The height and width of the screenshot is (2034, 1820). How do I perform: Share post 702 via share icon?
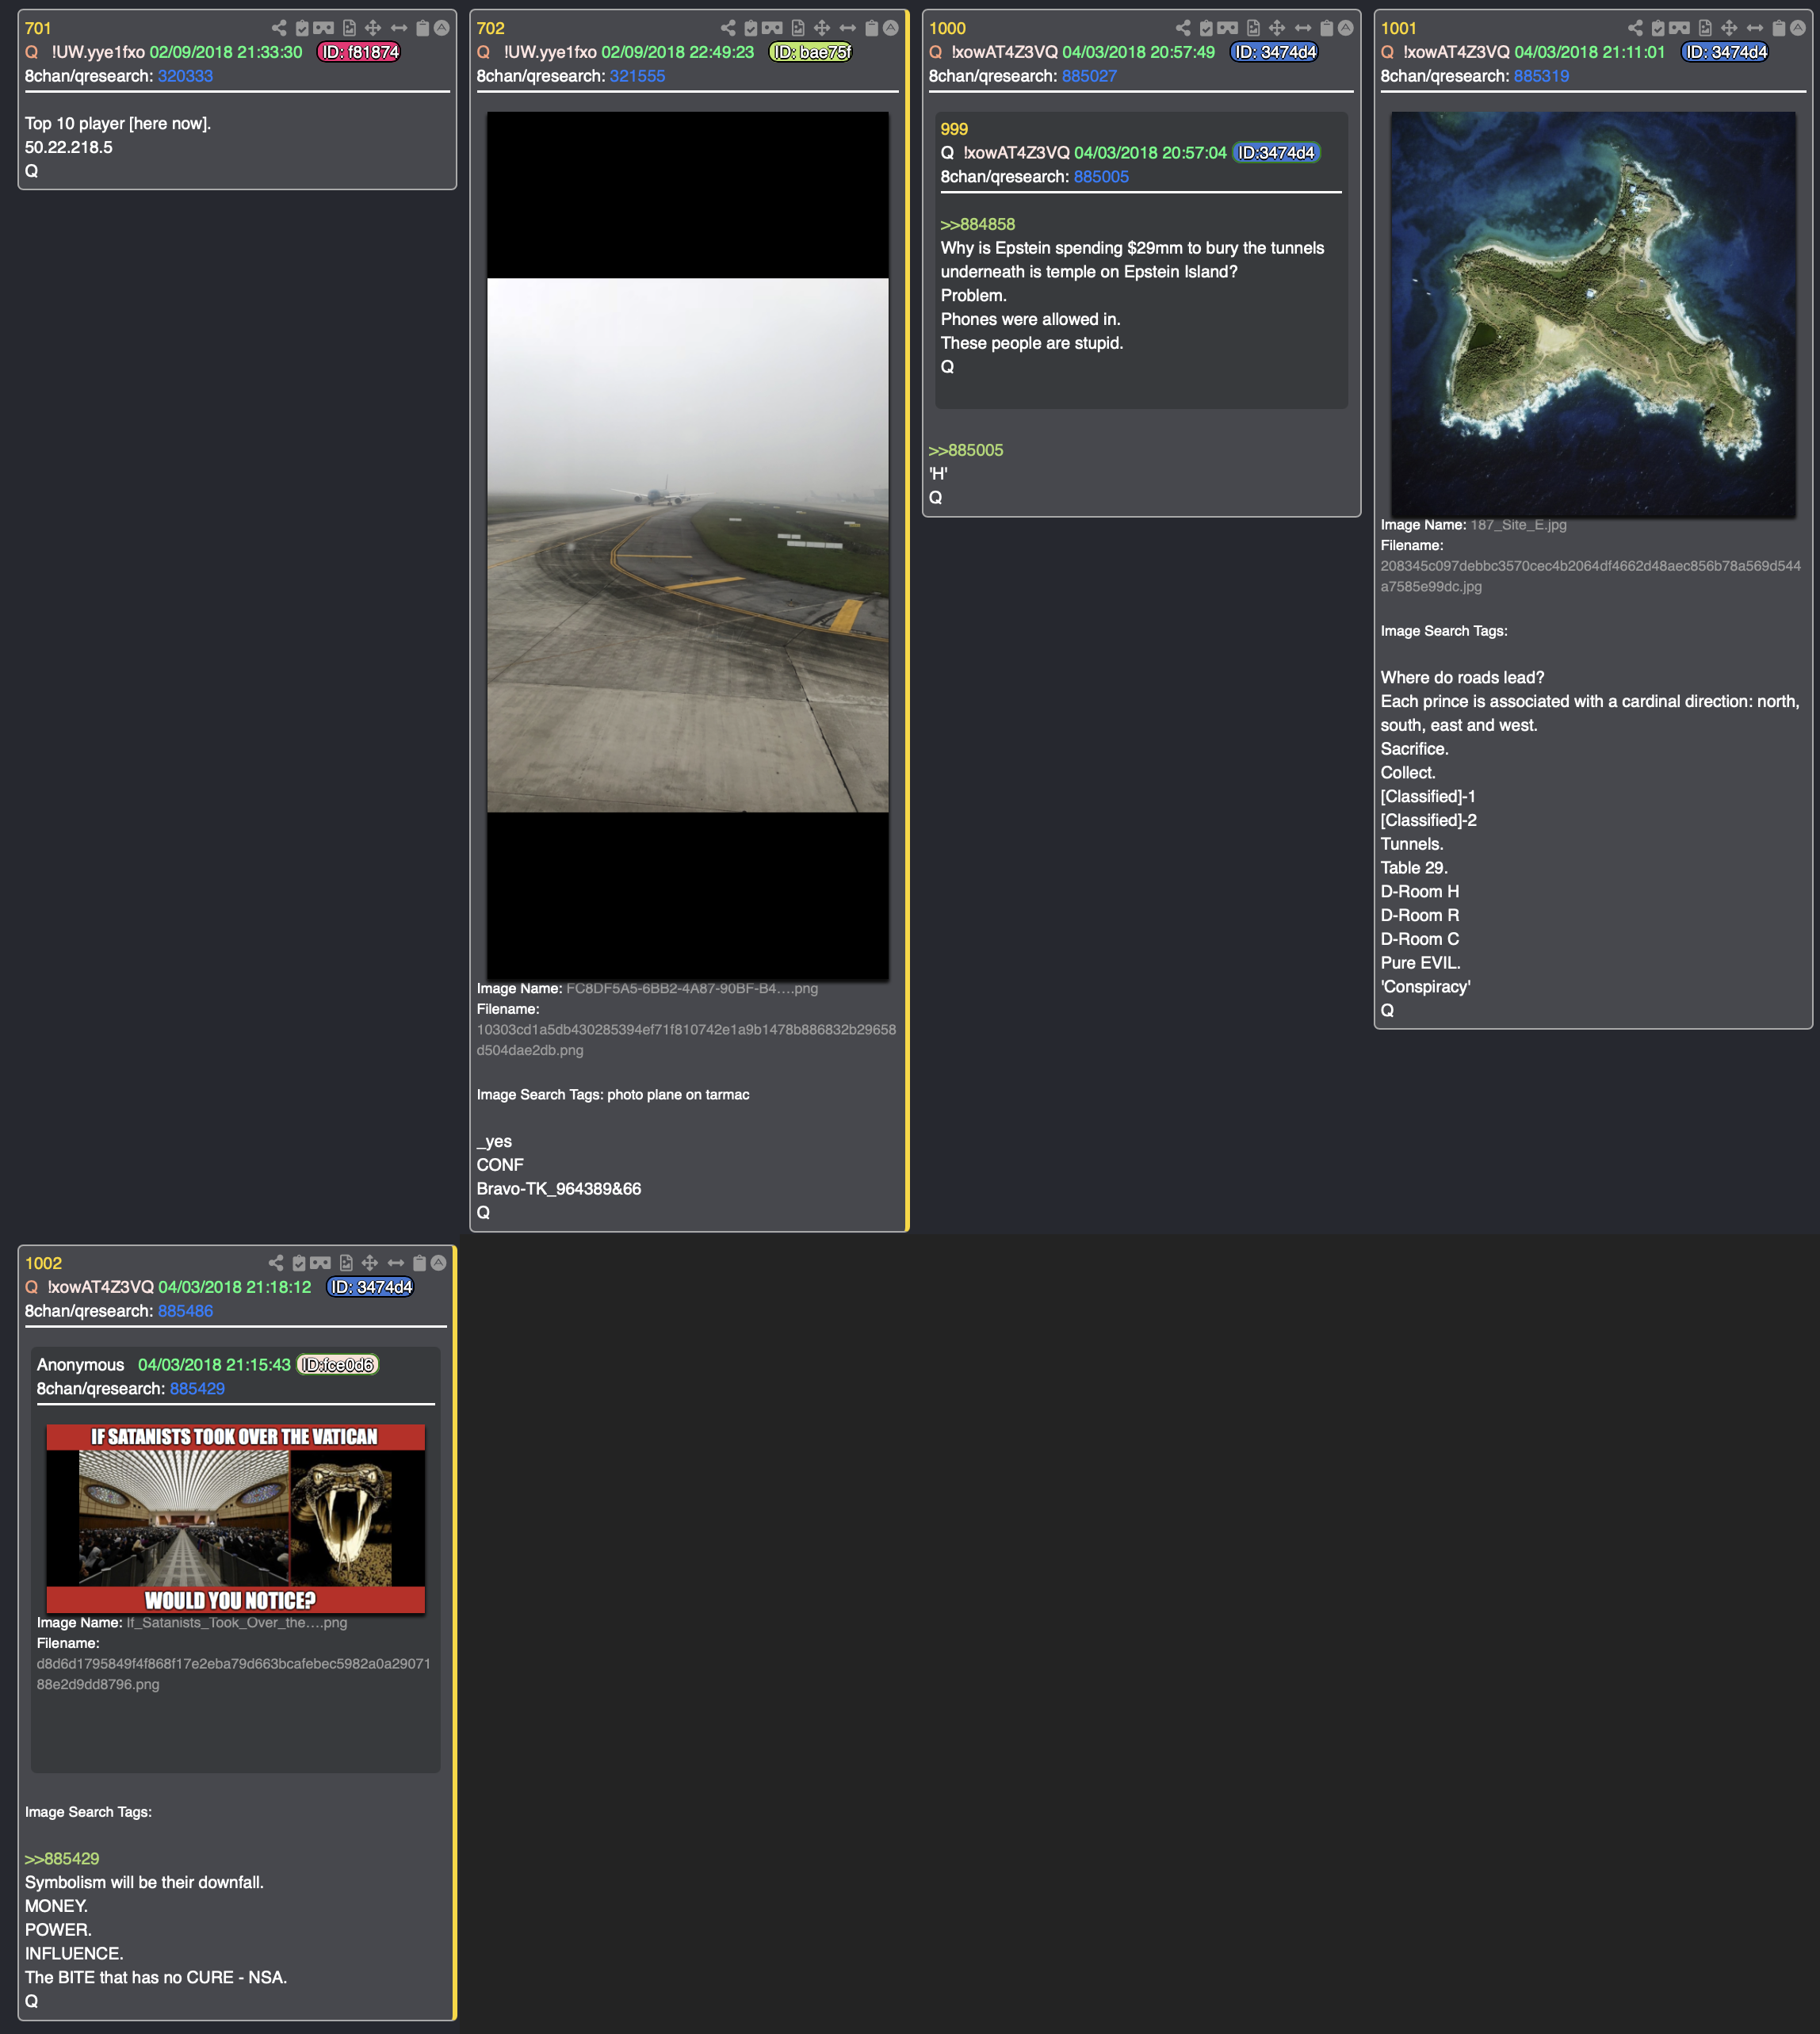coord(728,28)
